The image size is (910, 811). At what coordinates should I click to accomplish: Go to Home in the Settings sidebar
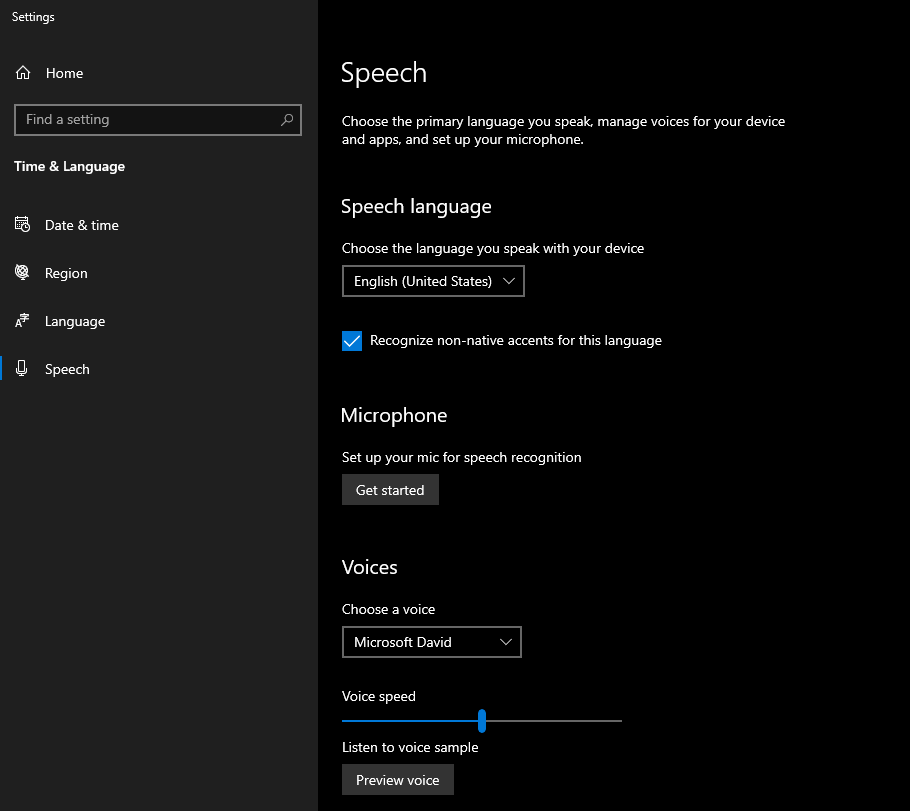click(64, 73)
